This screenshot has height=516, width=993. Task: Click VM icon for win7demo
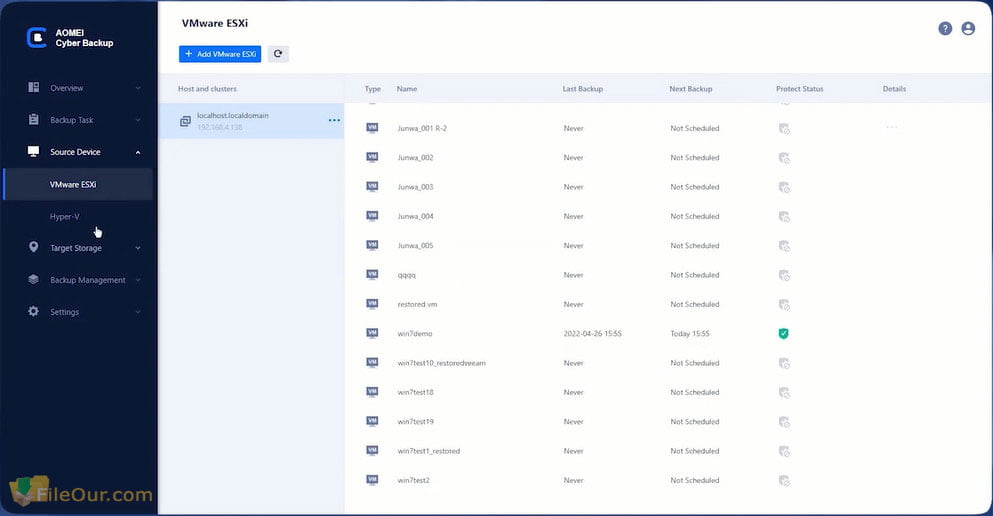[x=372, y=333]
